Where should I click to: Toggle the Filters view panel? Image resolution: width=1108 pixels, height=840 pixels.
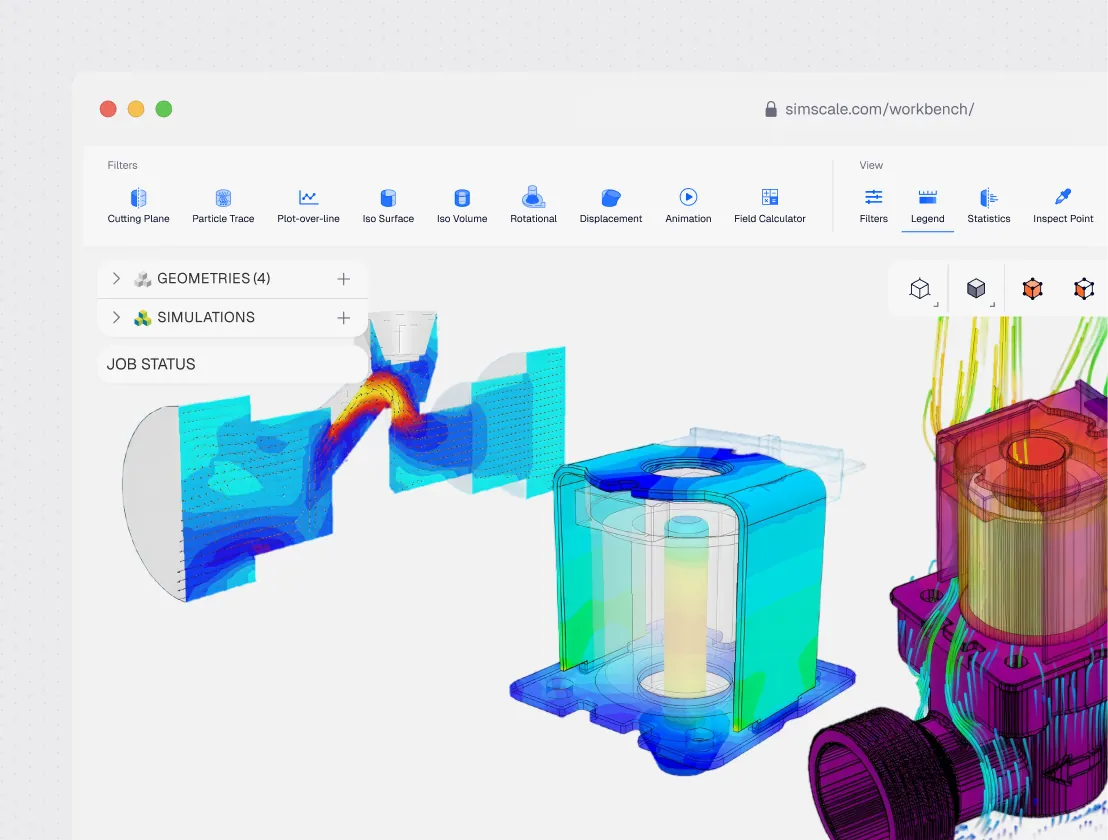click(873, 206)
